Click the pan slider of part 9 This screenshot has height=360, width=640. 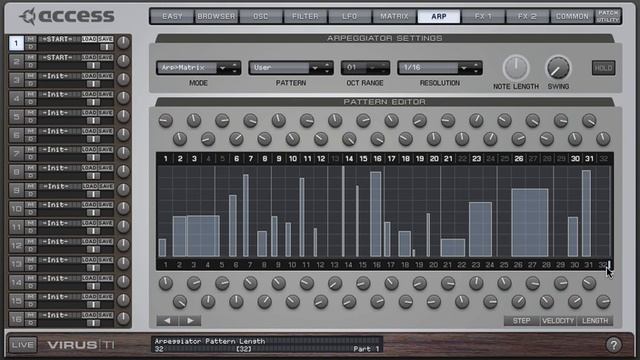tap(93, 194)
